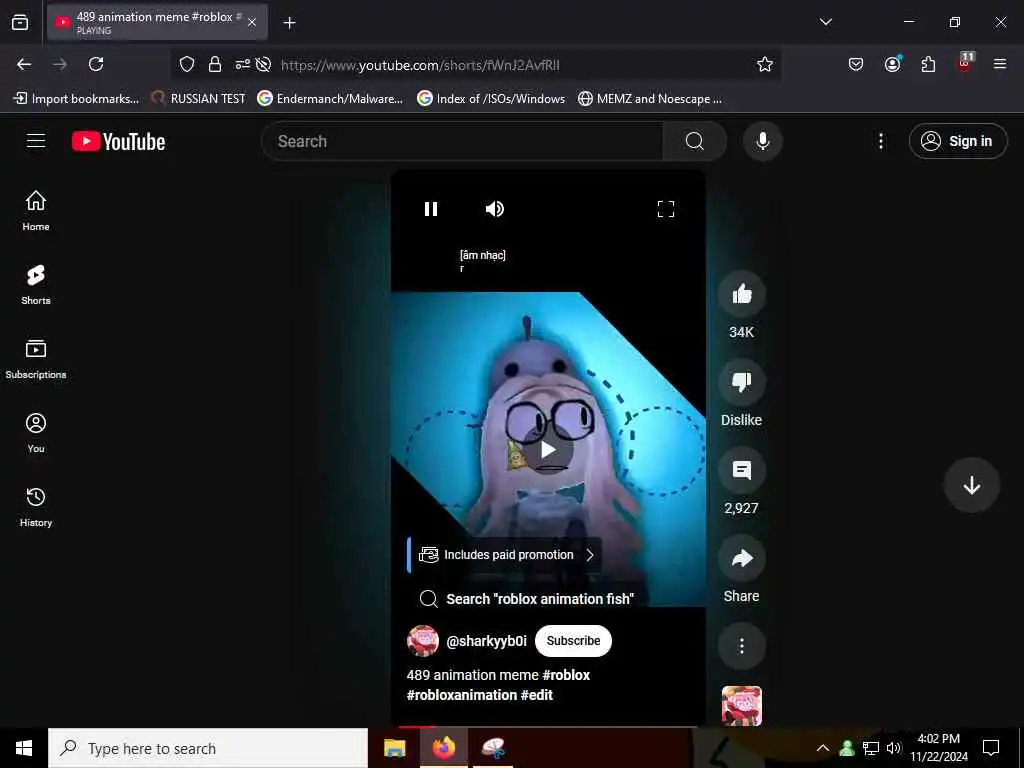Open the sound thumbnail below more actions
The width and height of the screenshot is (1024, 768).
tap(741, 706)
